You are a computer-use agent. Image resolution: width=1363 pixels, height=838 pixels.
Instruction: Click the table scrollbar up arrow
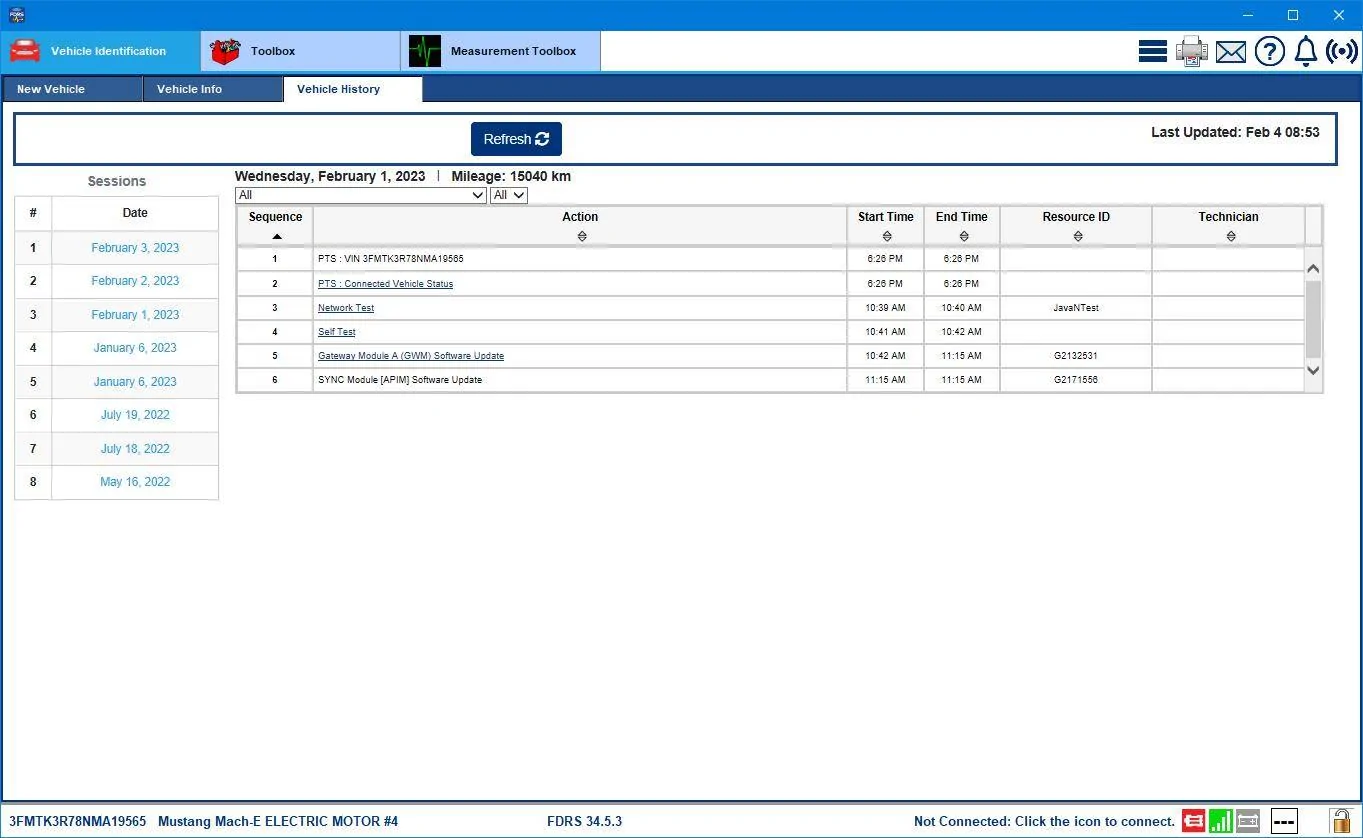pos(1314,269)
